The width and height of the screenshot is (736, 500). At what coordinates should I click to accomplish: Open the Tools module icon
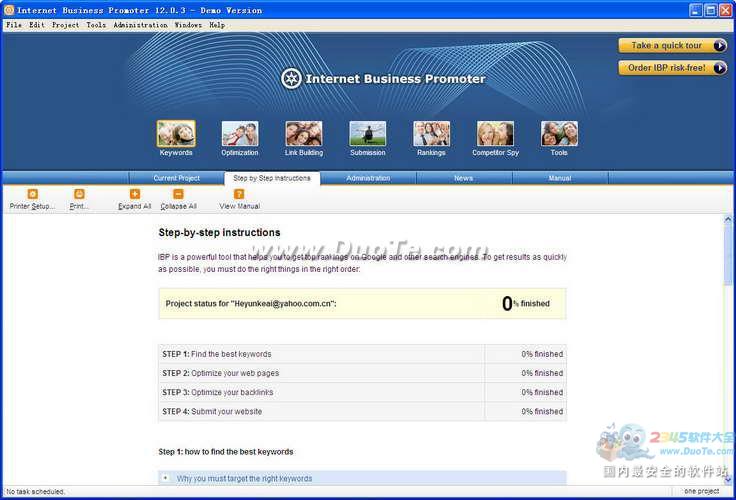pos(559,133)
